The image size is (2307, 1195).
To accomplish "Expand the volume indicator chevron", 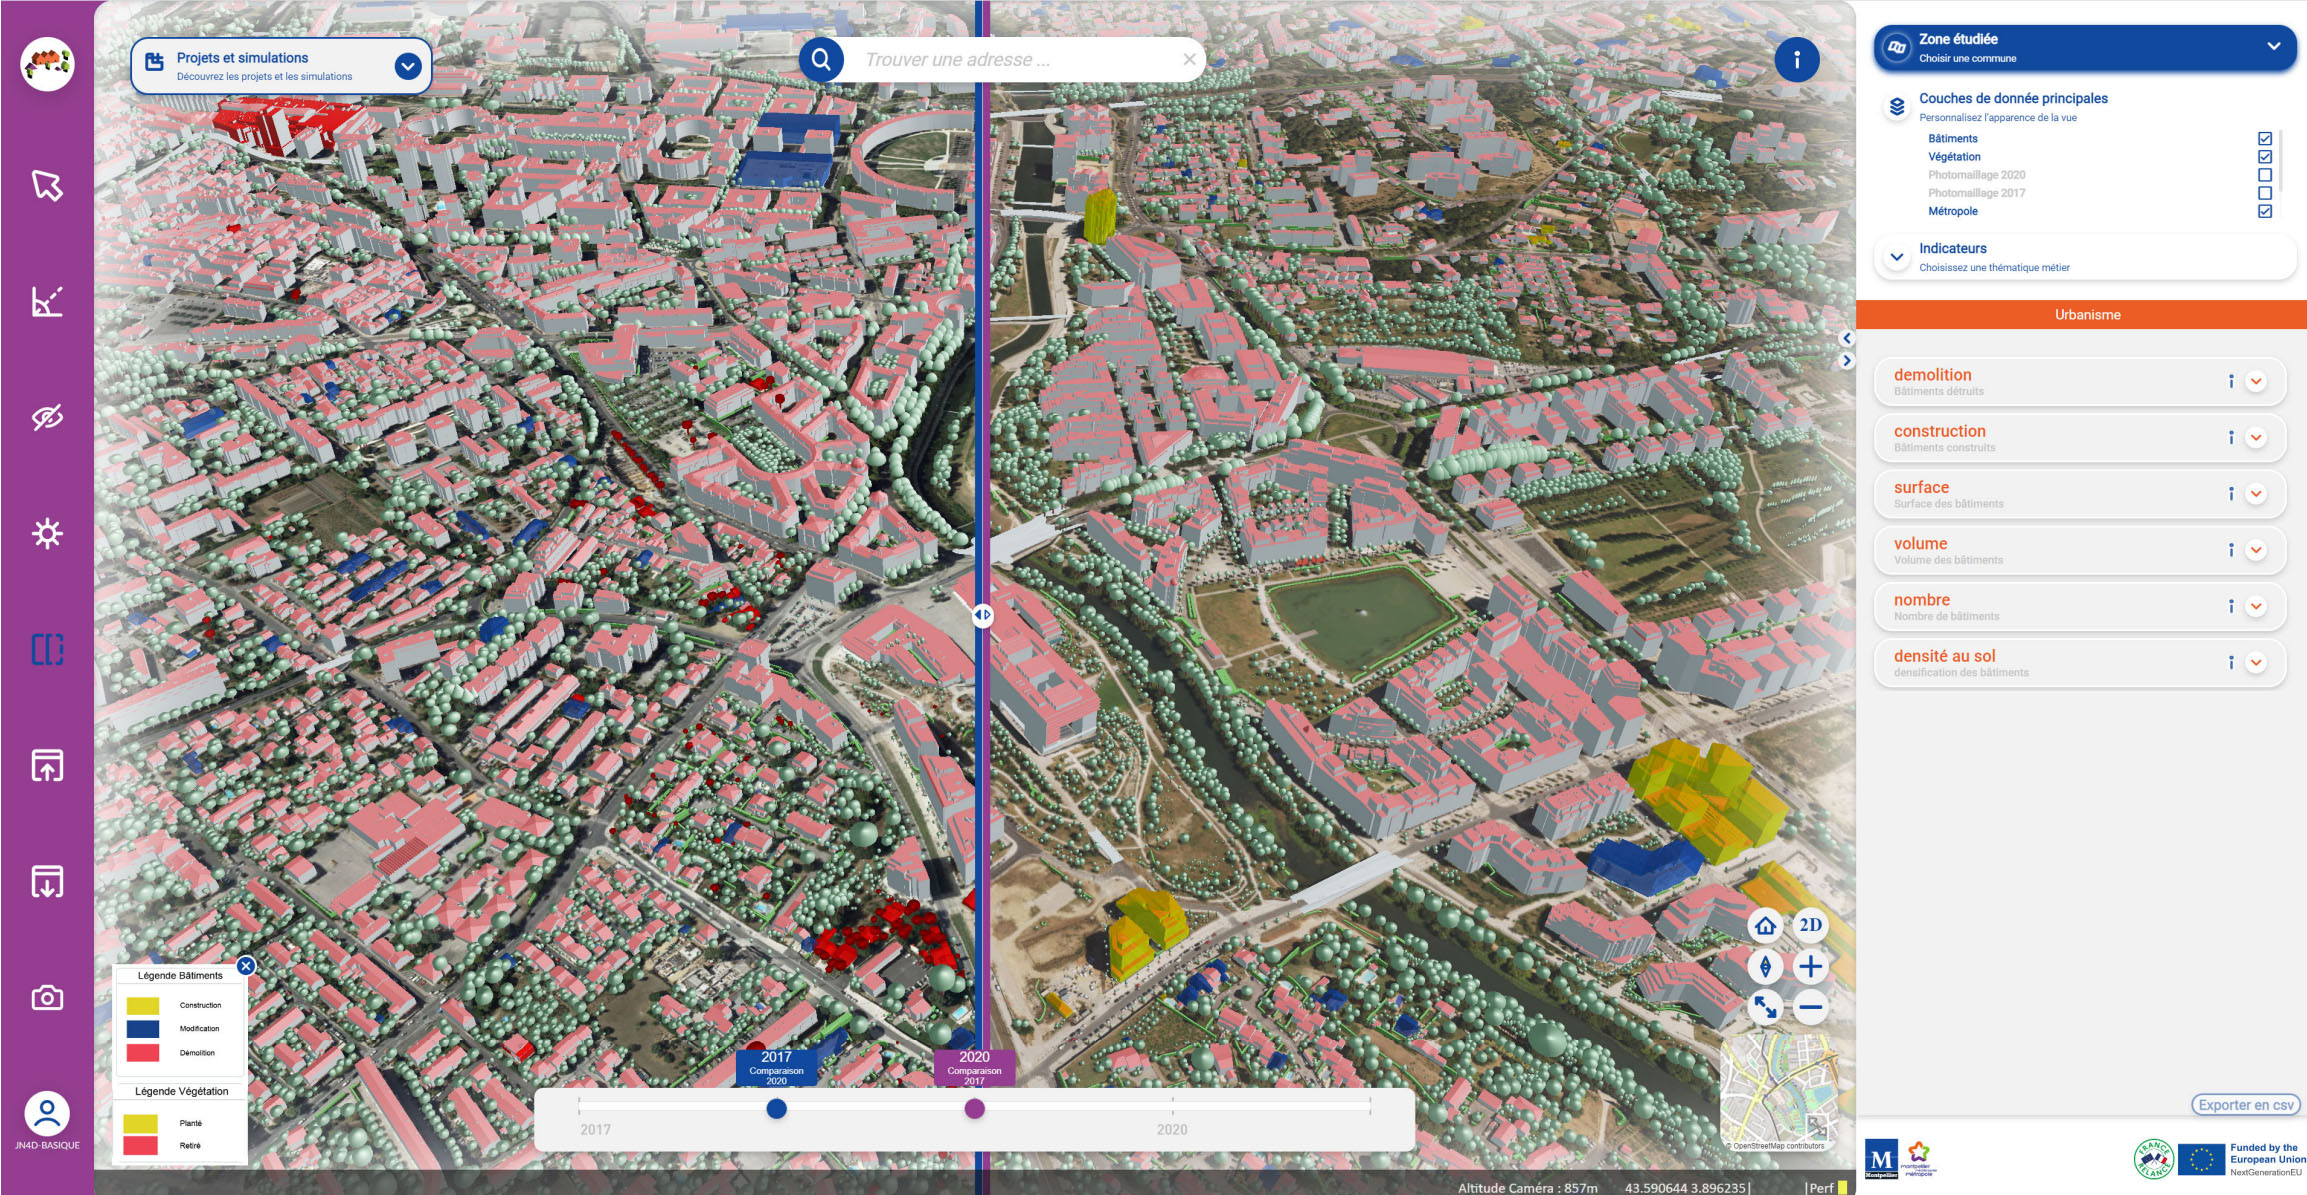I will click(2256, 550).
